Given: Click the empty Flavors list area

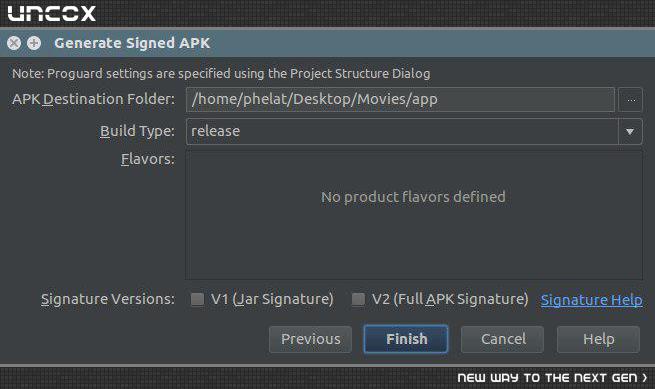Looking at the screenshot, I should pos(414,215).
